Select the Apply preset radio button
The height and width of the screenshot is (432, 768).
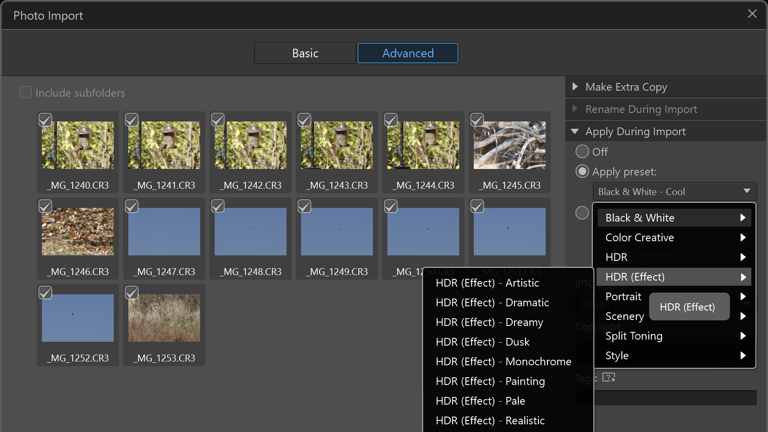pos(582,171)
